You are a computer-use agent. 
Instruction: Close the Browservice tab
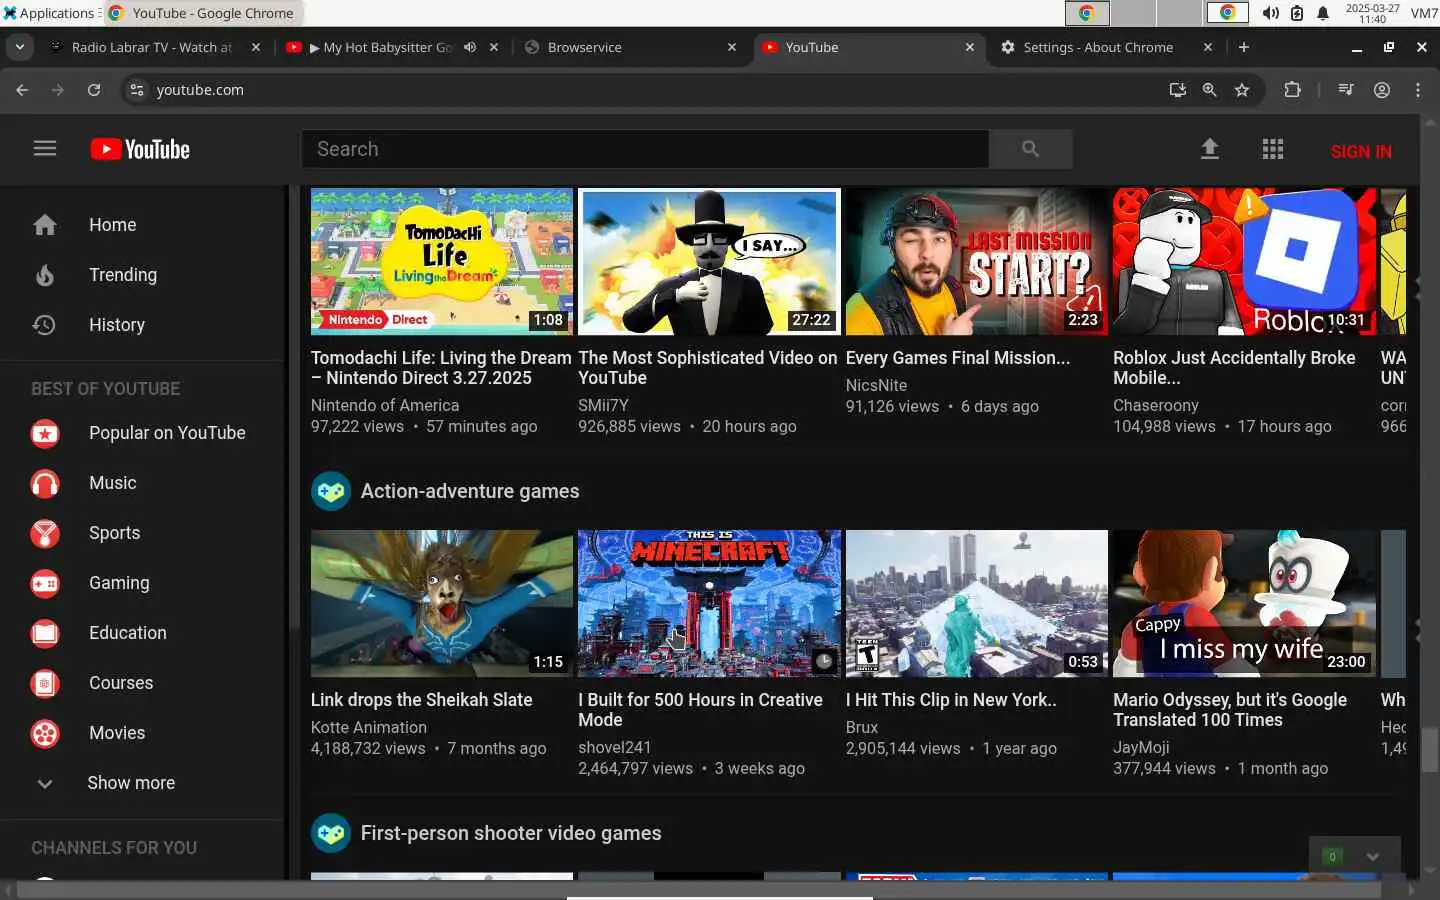tap(732, 47)
